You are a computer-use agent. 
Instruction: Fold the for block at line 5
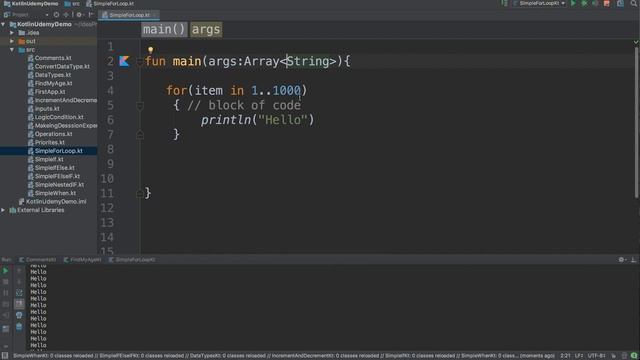pyautogui.click(x=140, y=106)
